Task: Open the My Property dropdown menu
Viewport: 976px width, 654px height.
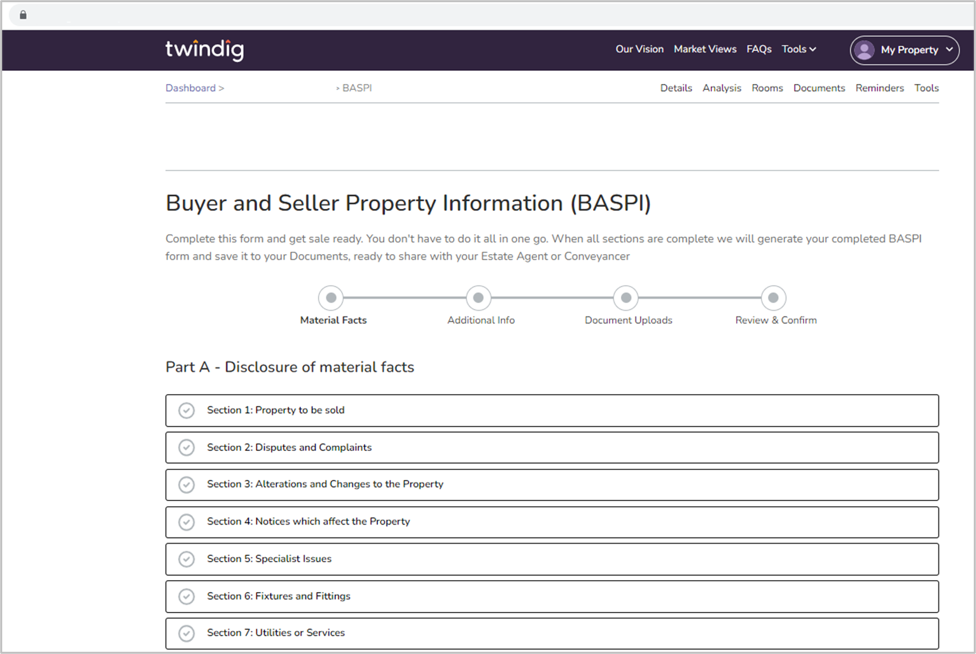Action: 904,50
